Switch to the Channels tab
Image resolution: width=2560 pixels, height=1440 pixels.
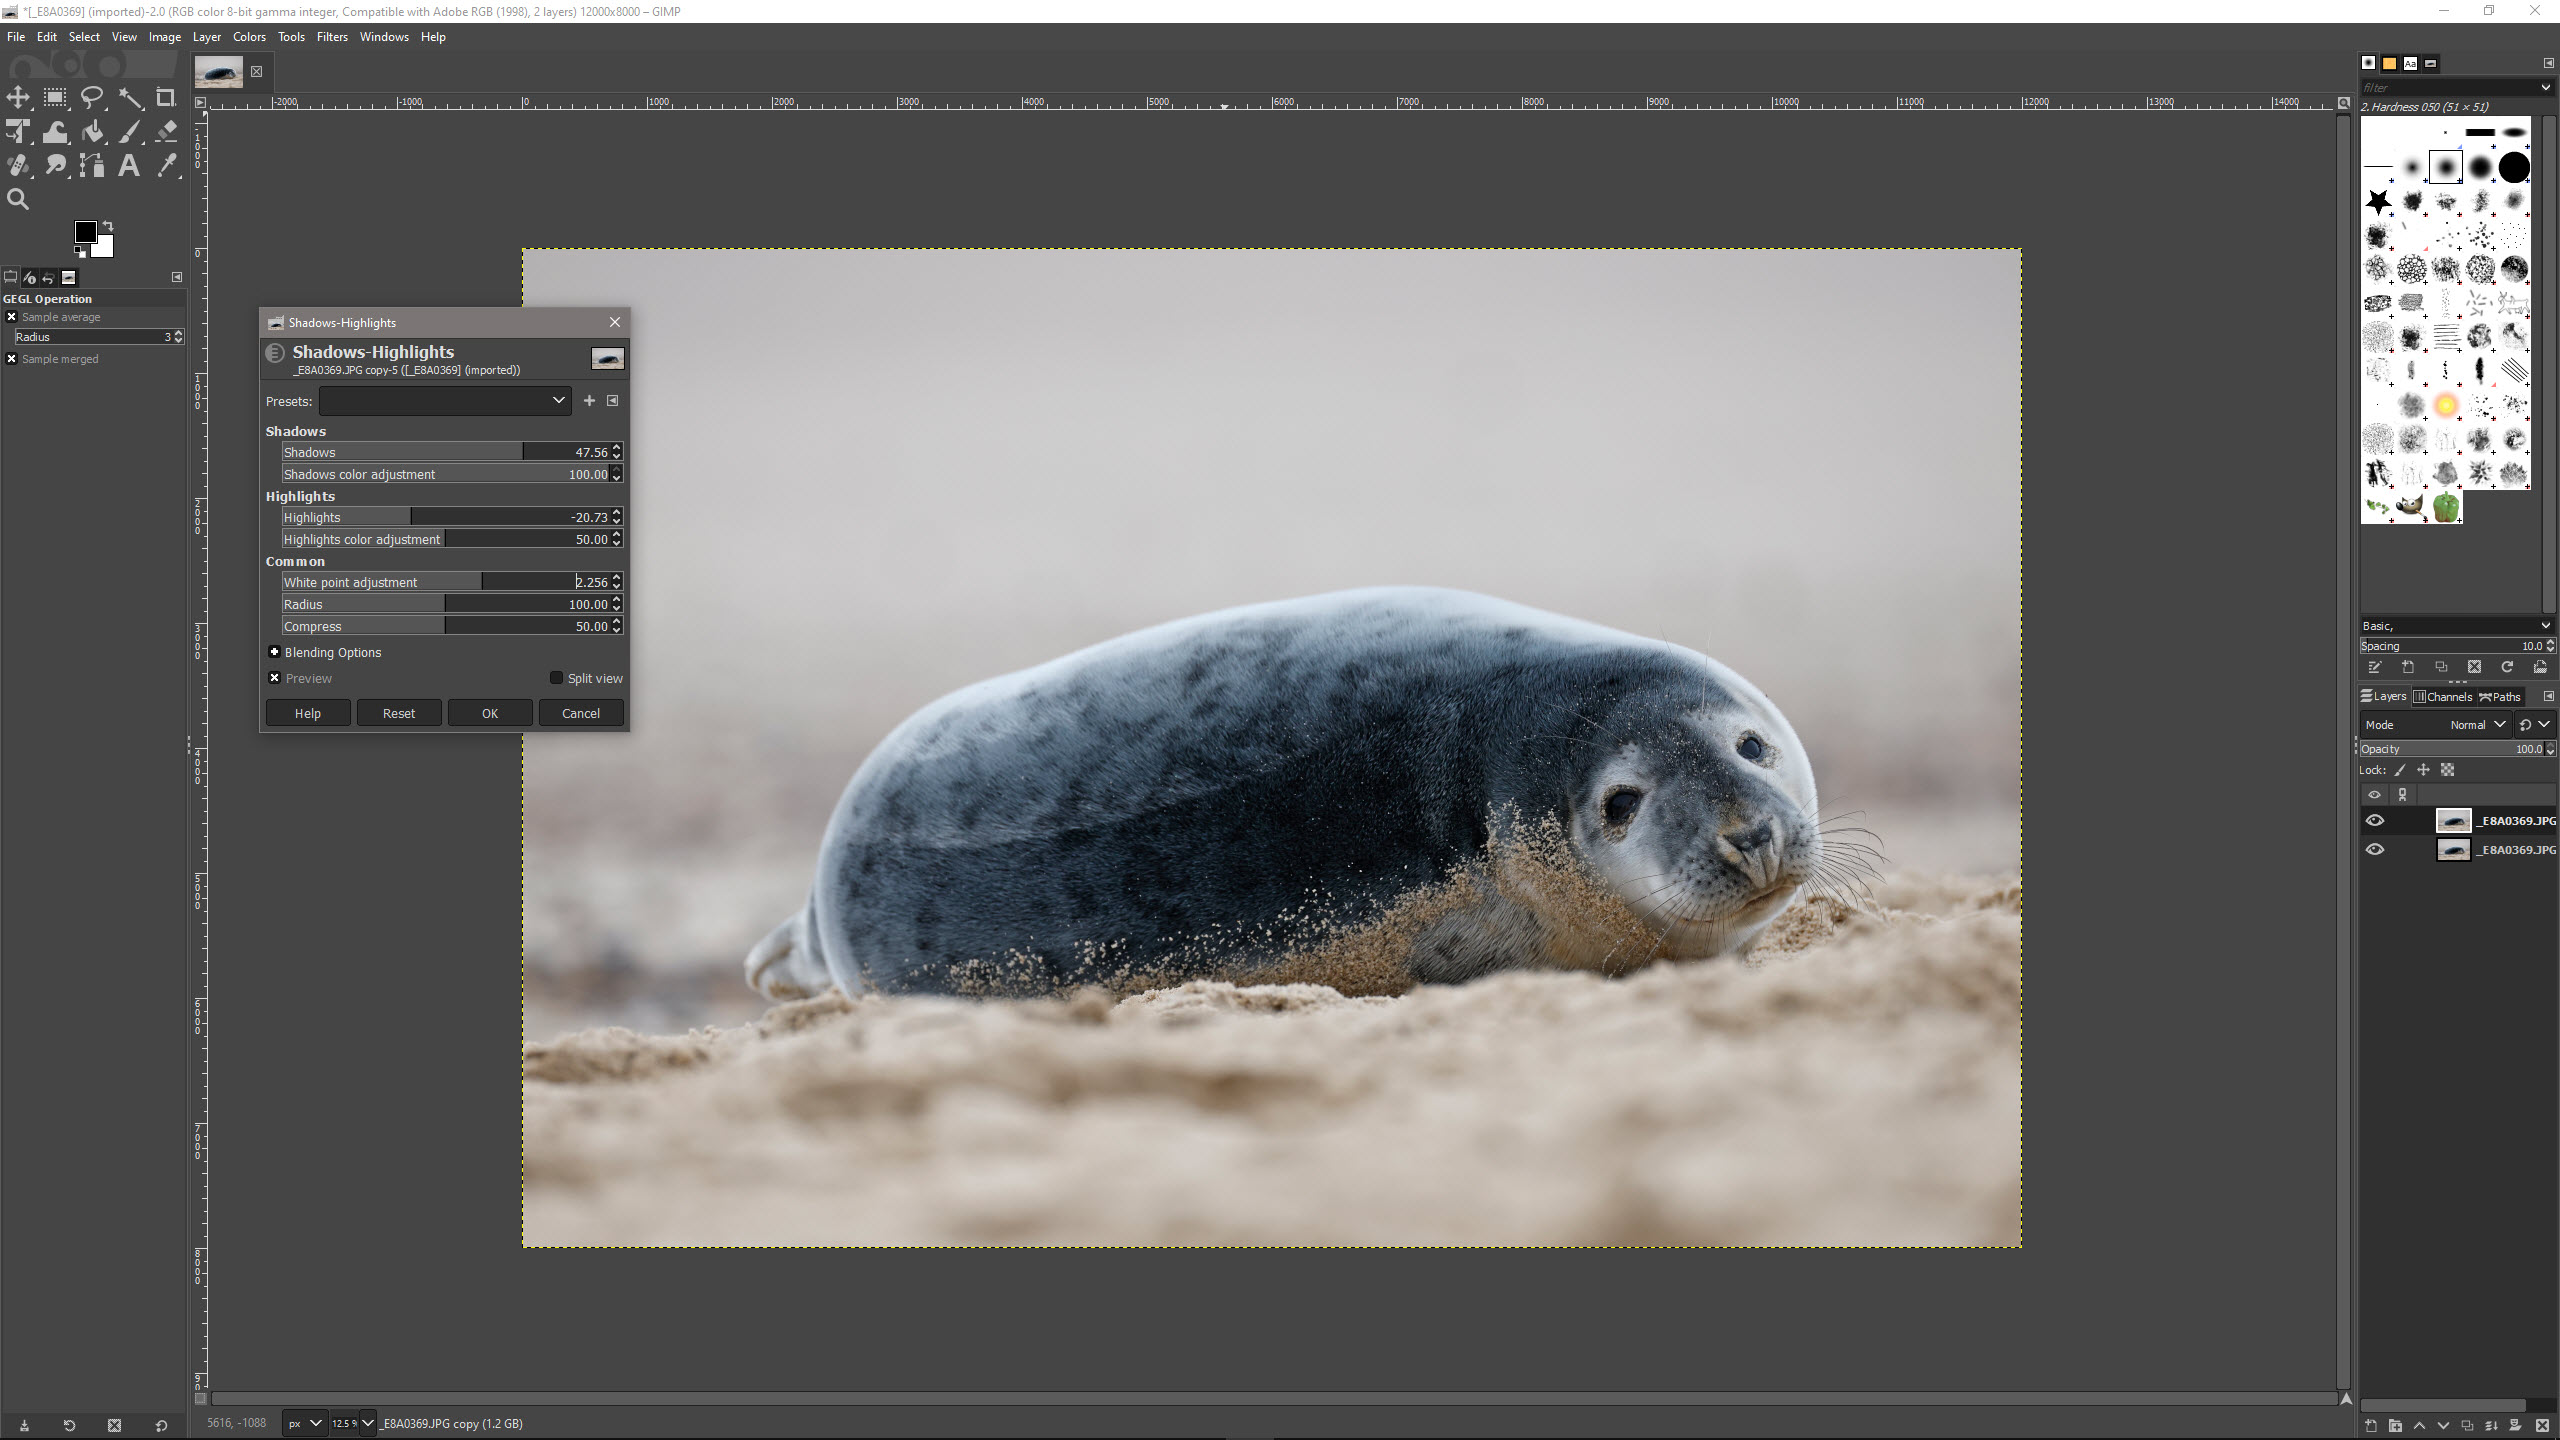[2442, 697]
